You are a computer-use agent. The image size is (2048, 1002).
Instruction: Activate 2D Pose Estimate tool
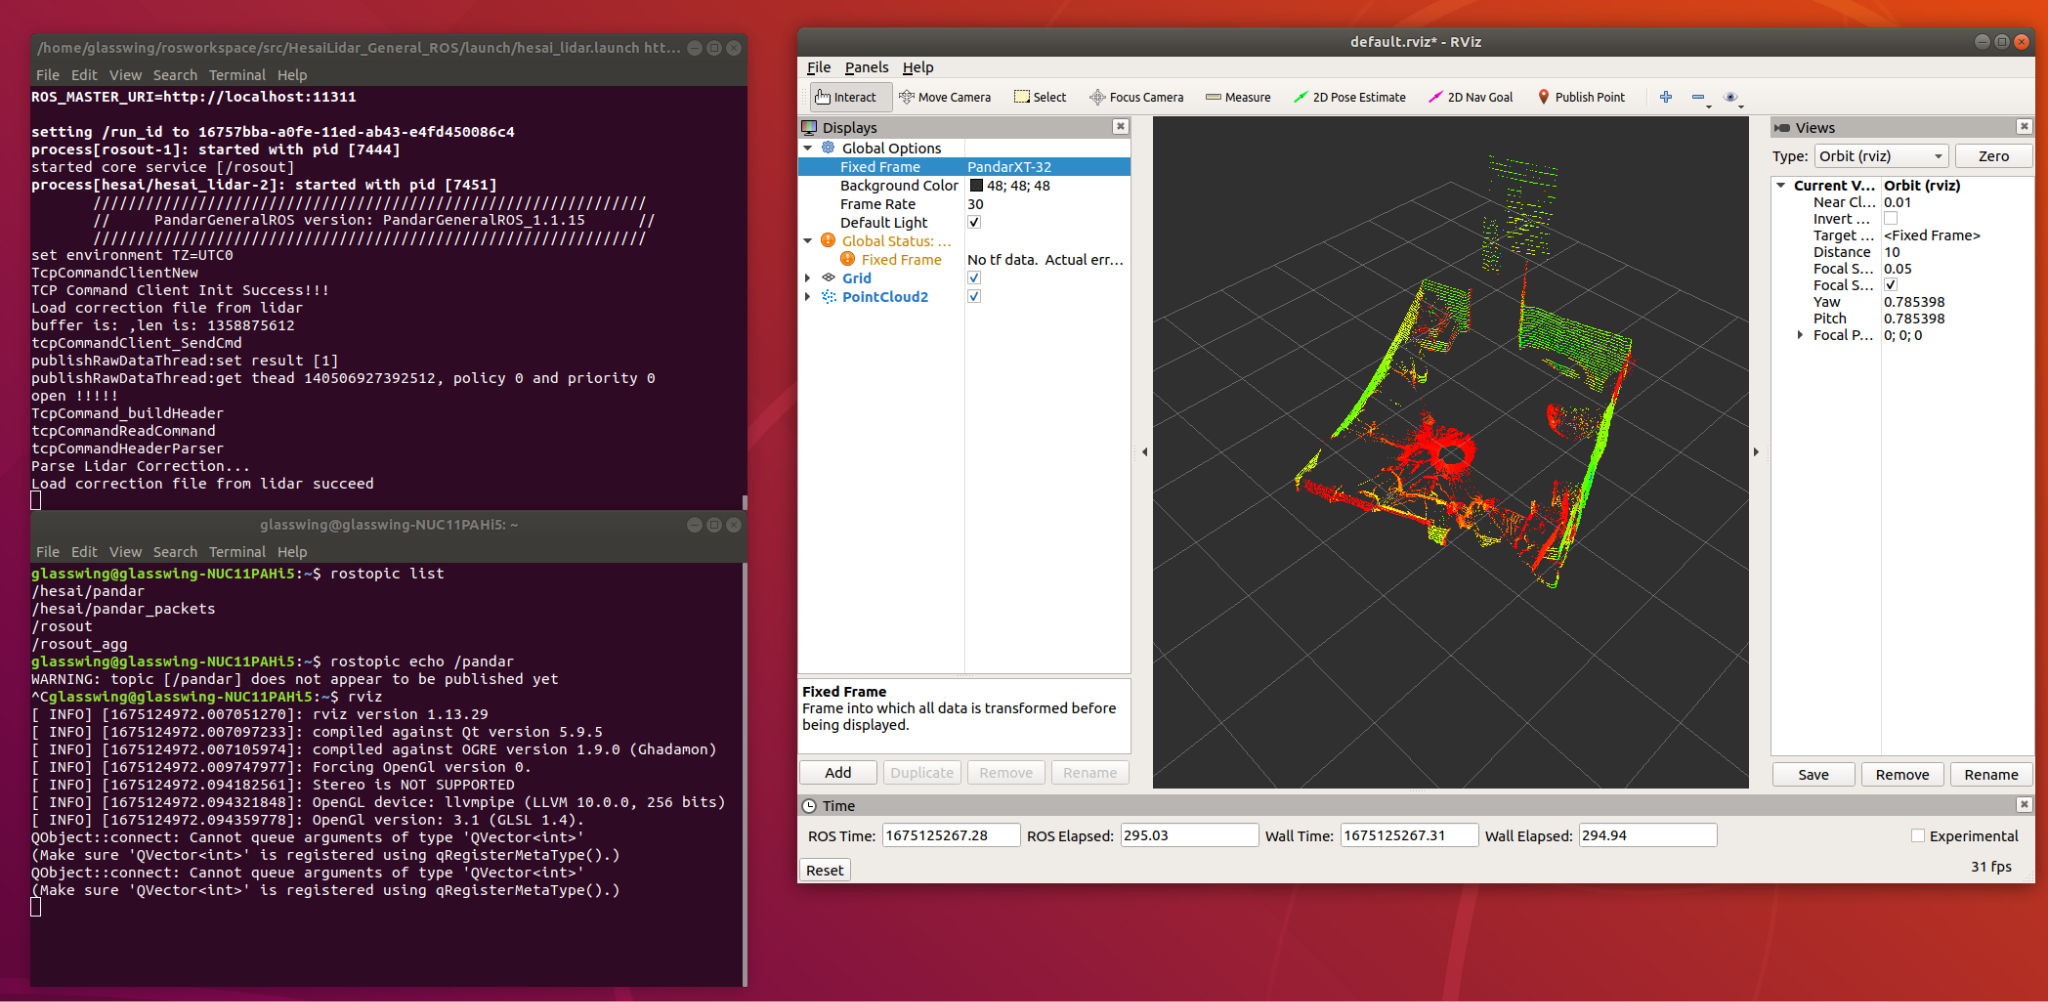pos(1349,97)
